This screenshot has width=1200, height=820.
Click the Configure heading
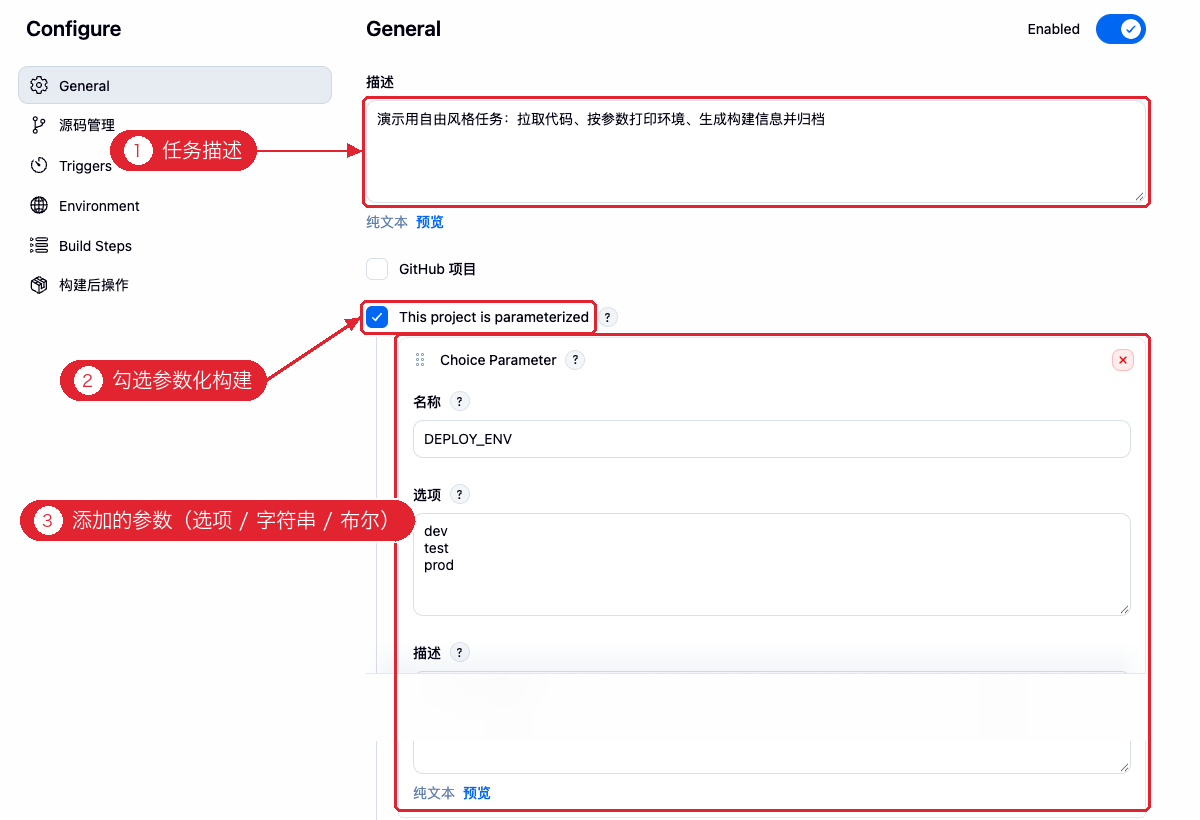[x=74, y=29]
